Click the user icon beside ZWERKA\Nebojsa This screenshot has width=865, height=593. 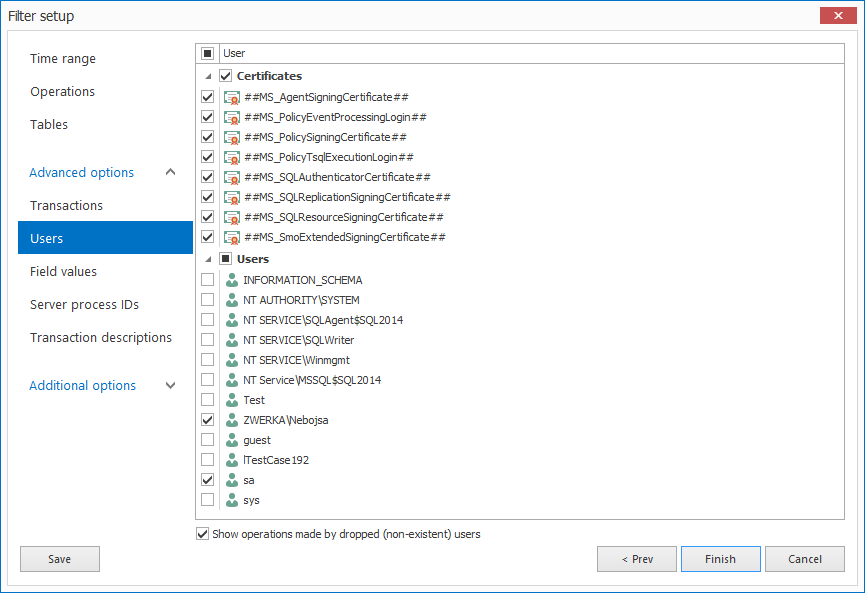230,419
